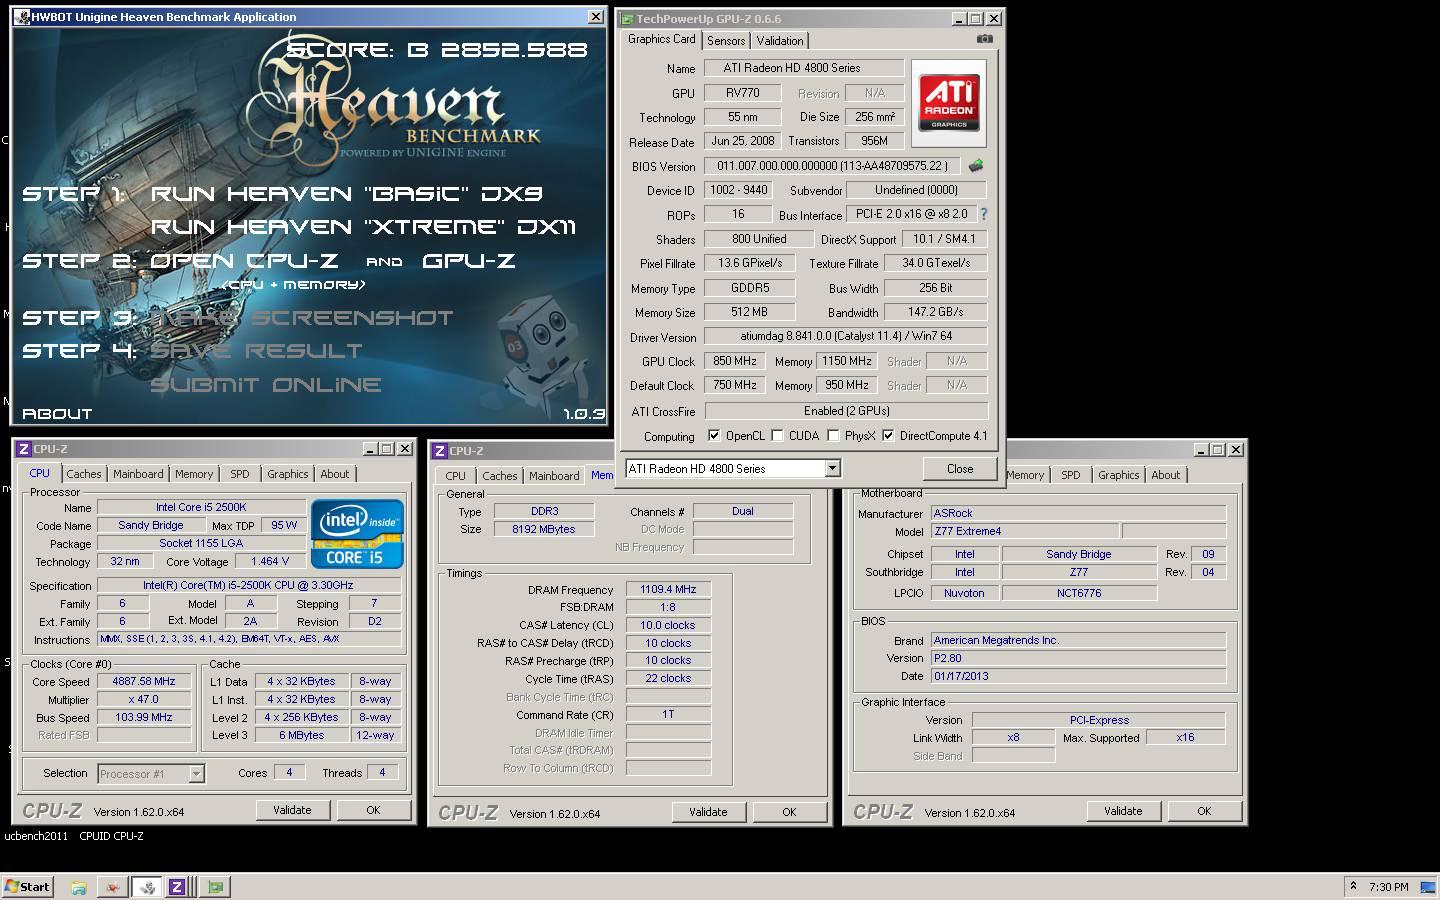Open the Windows Start menu
This screenshot has height=900, width=1440.
tap(27, 887)
